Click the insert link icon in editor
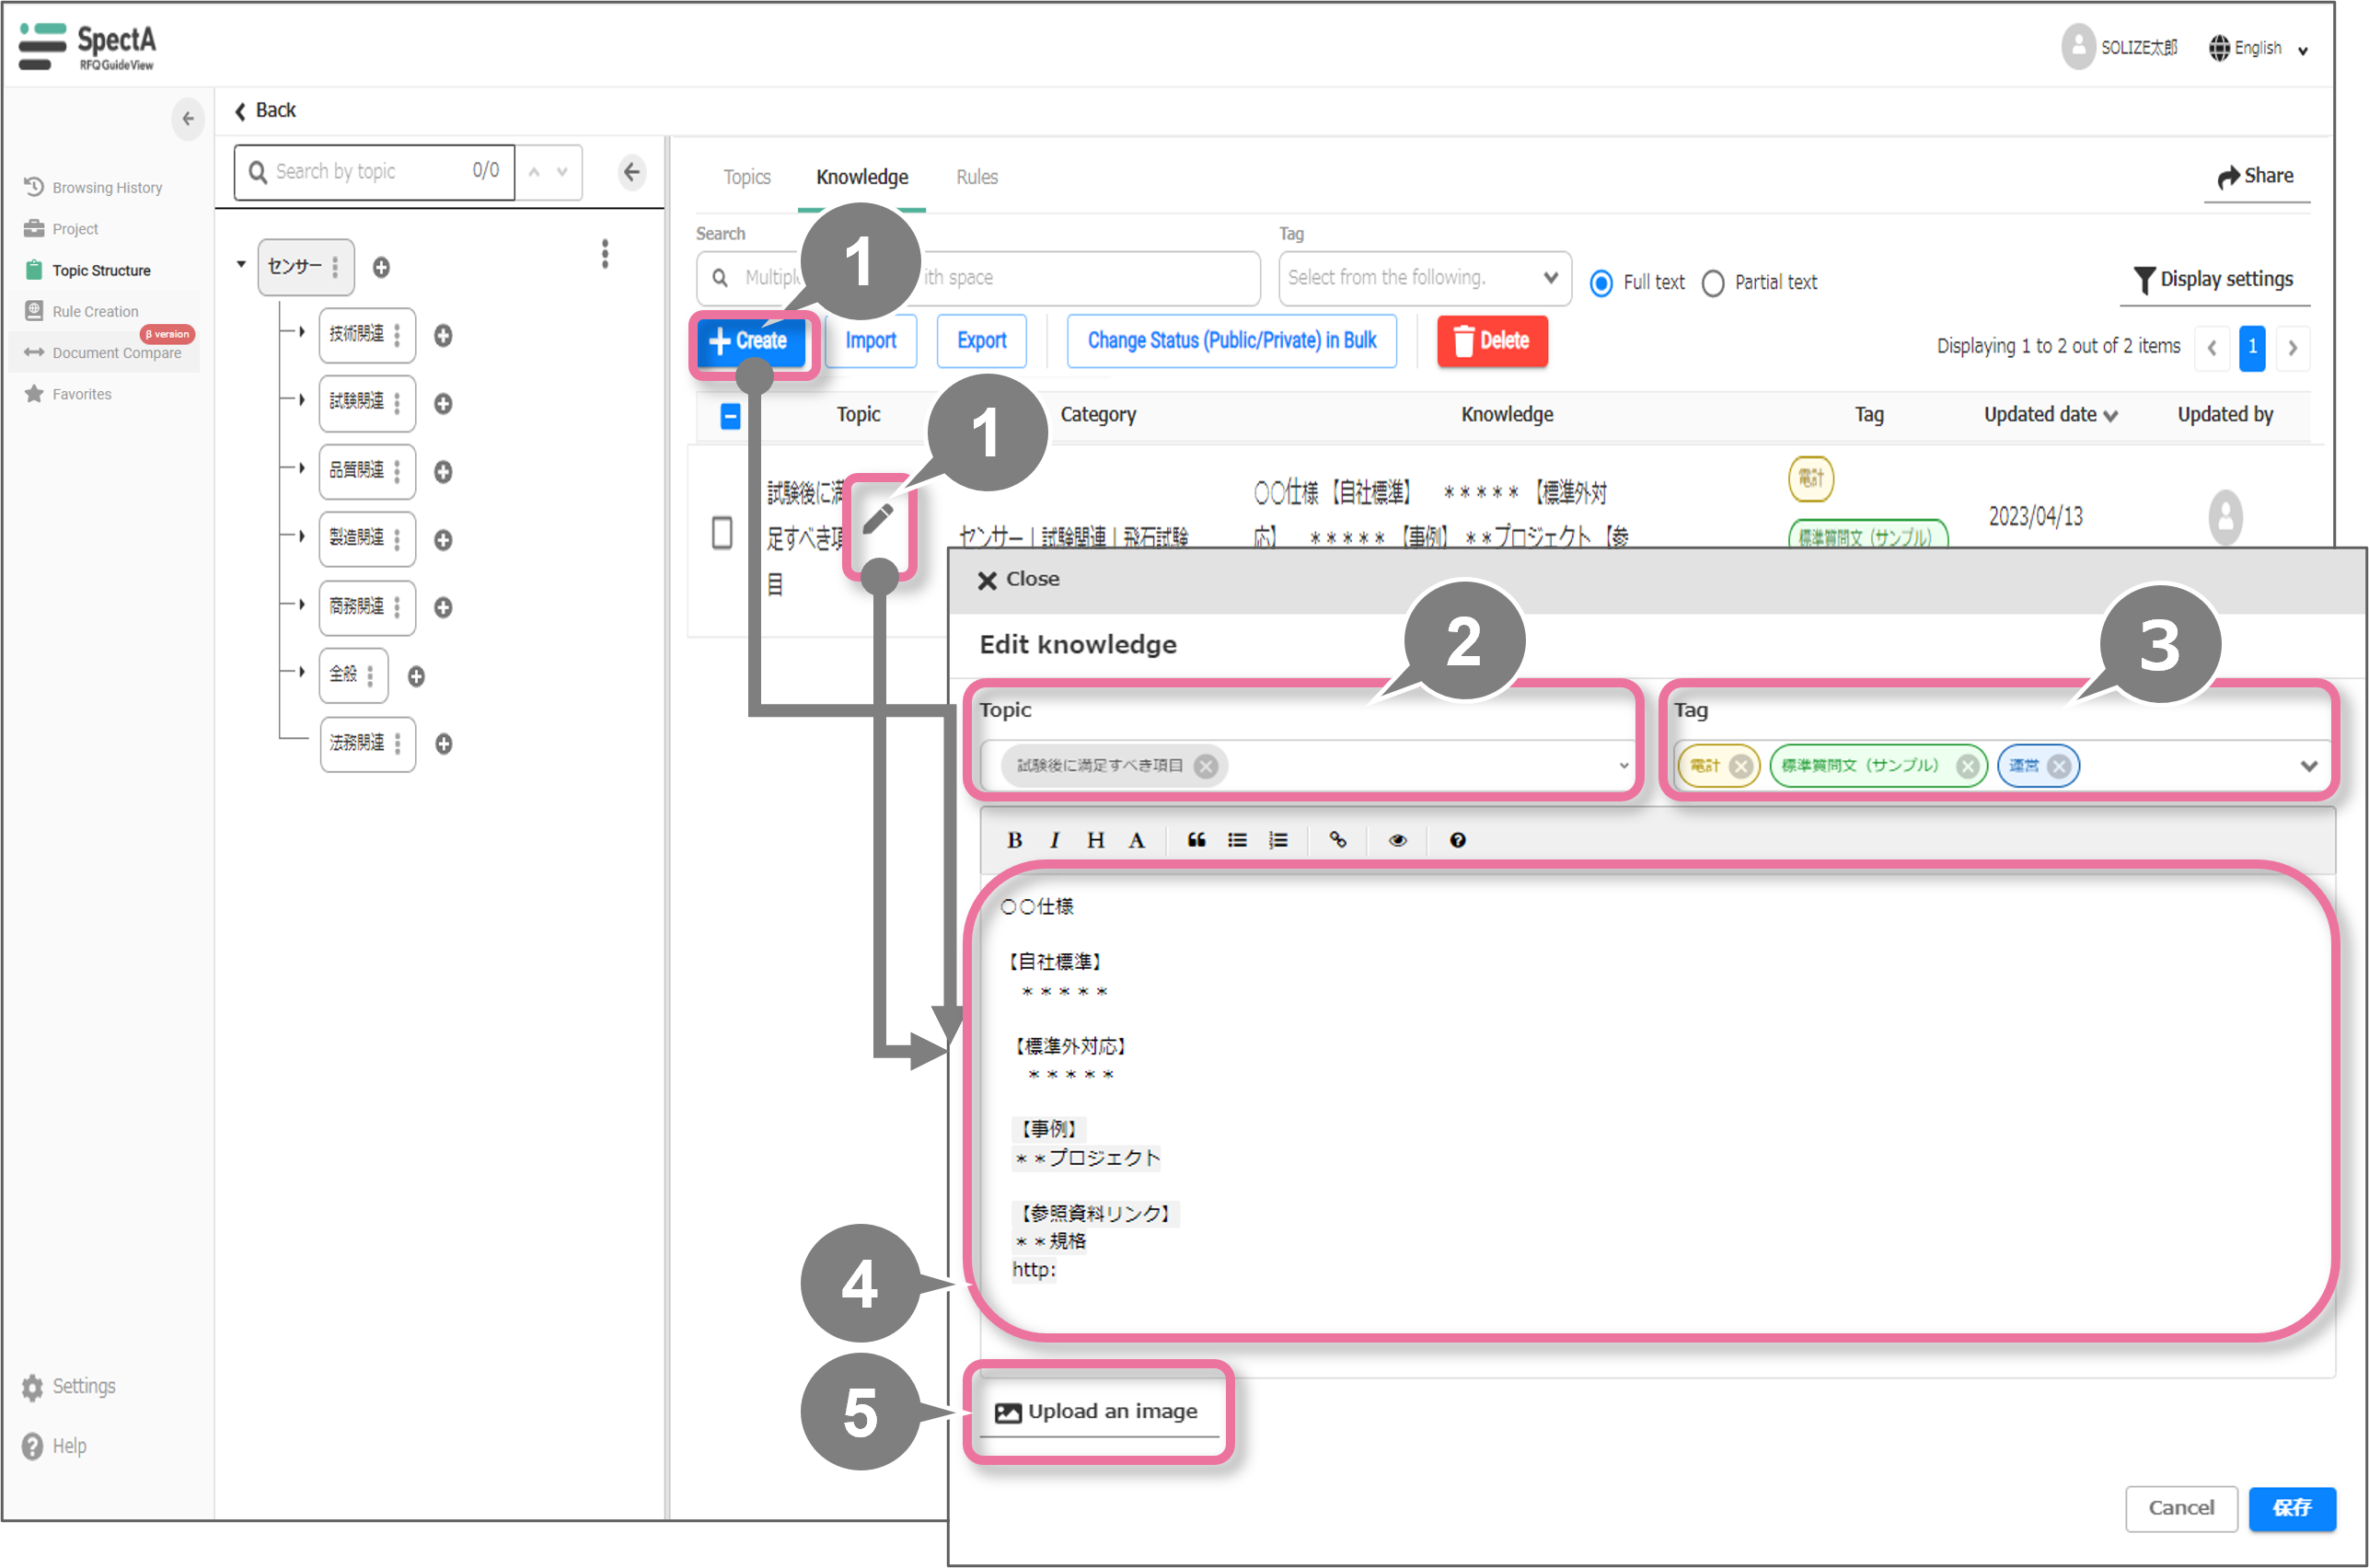The height and width of the screenshot is (1568, 2369). coord(1337,840)
